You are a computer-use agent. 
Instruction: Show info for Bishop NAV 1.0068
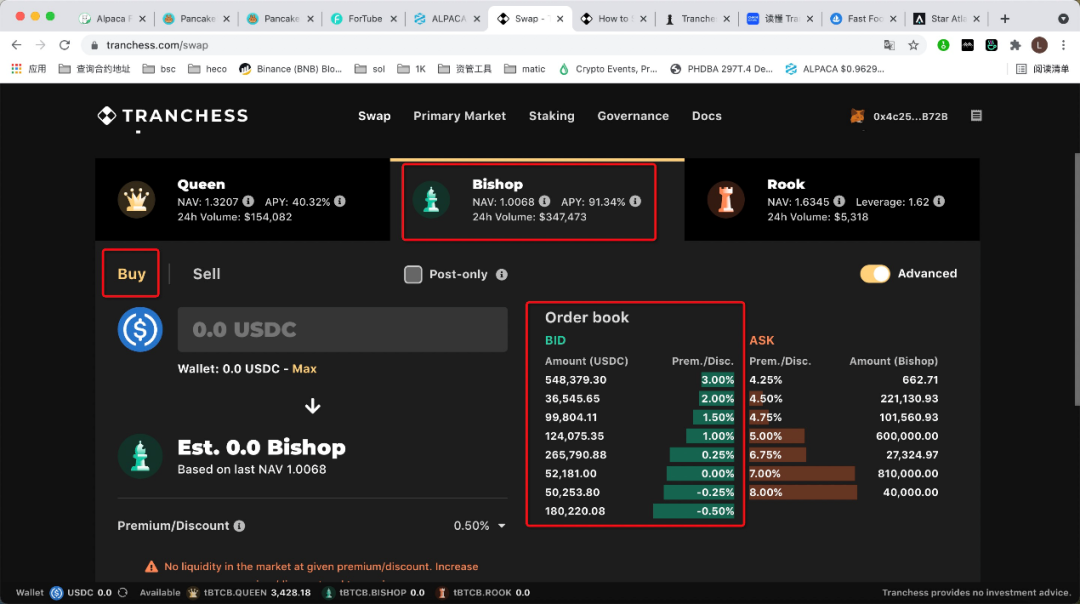pyautogui.click(x=544, y=201)
